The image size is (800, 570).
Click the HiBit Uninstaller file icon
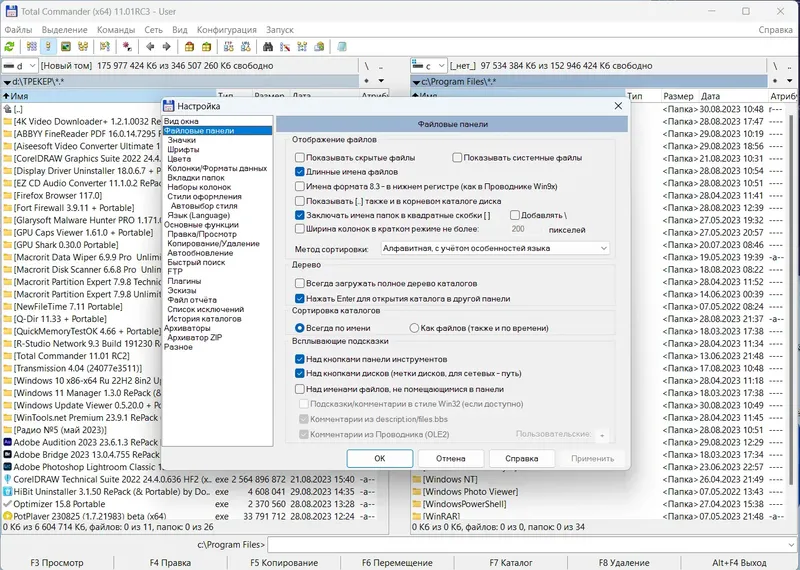pyautogui.click(x=7, y=492)
